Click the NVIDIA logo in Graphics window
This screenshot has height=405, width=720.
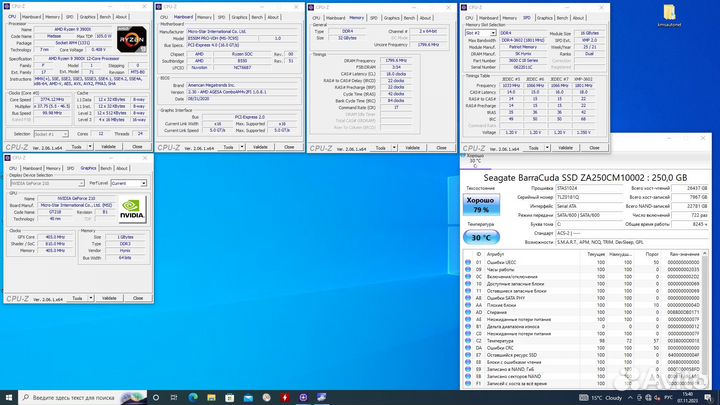[132, 209]
